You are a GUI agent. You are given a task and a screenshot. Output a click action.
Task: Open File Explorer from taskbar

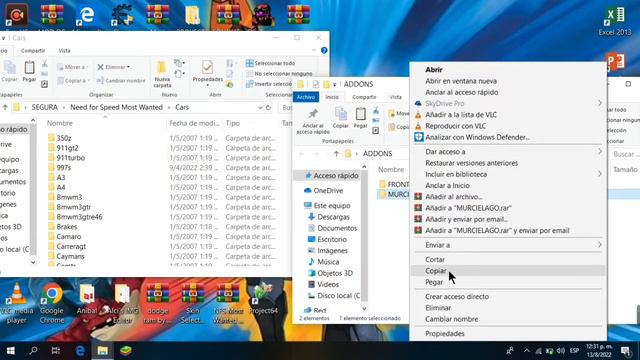tap(102, 351)
